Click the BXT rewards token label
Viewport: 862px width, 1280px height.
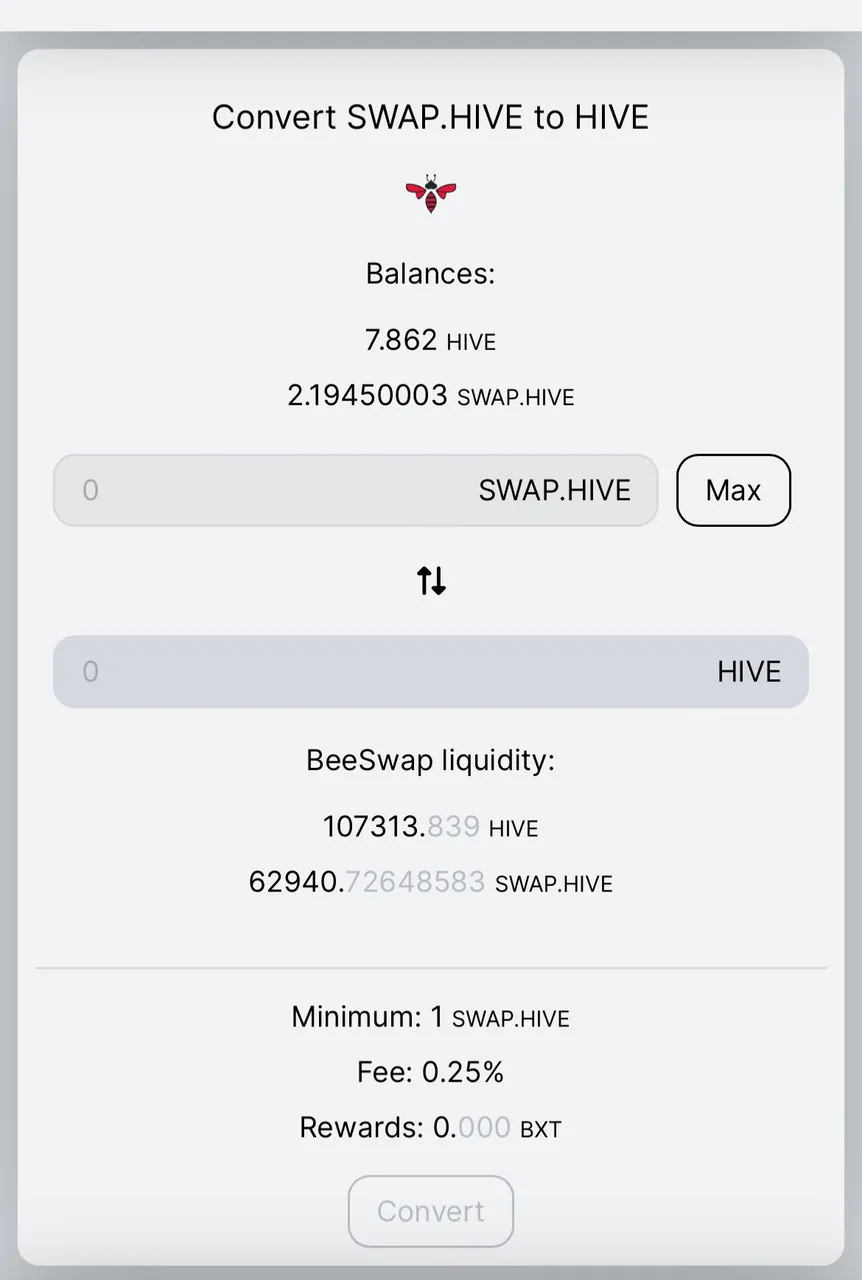[541, 1130]
